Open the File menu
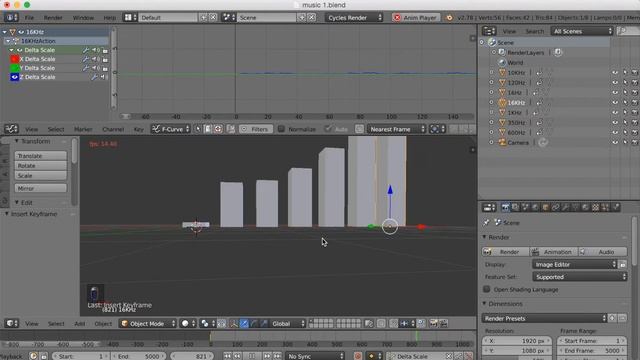Image resolution: width=640 pixels, height=360 pixels. [x=29, y=18]
